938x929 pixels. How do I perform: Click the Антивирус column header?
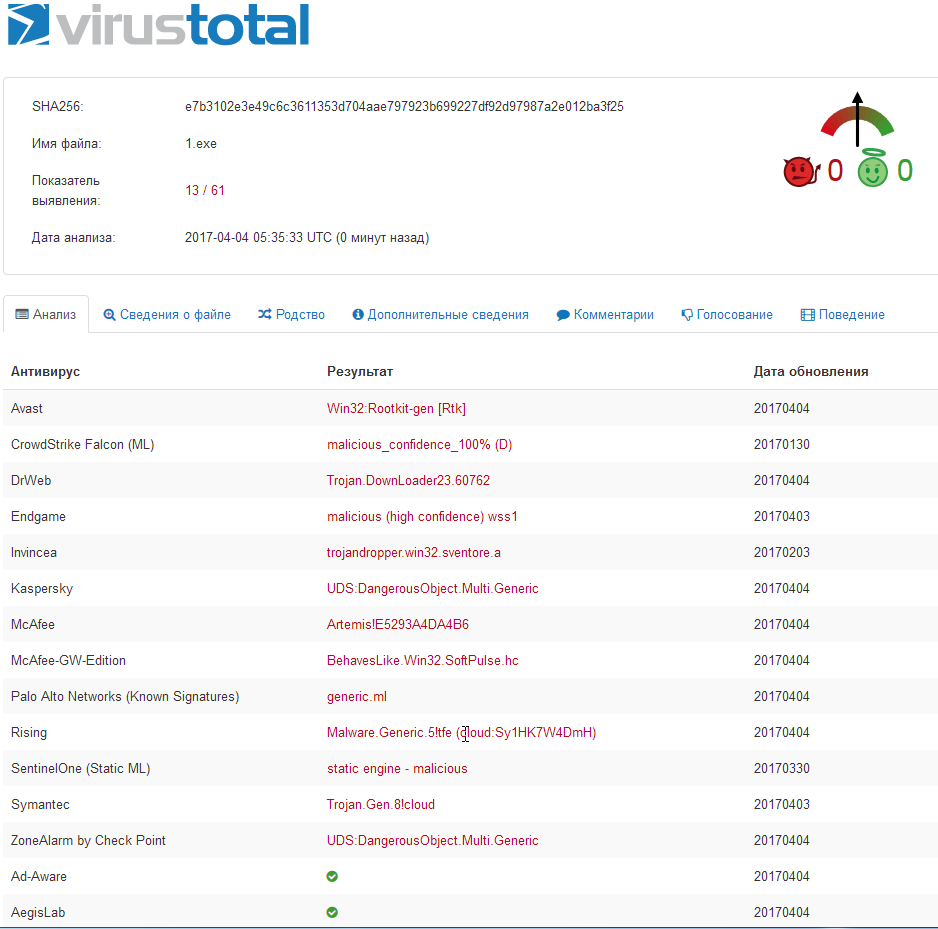point(45,372)
